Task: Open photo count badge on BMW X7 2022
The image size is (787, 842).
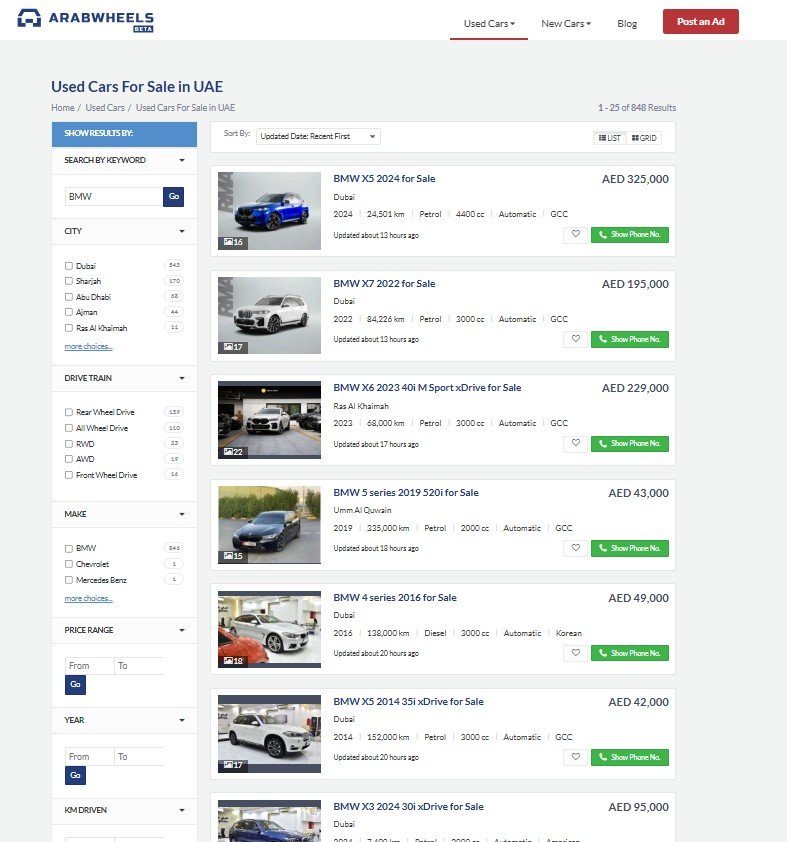Action: [233, 347]
